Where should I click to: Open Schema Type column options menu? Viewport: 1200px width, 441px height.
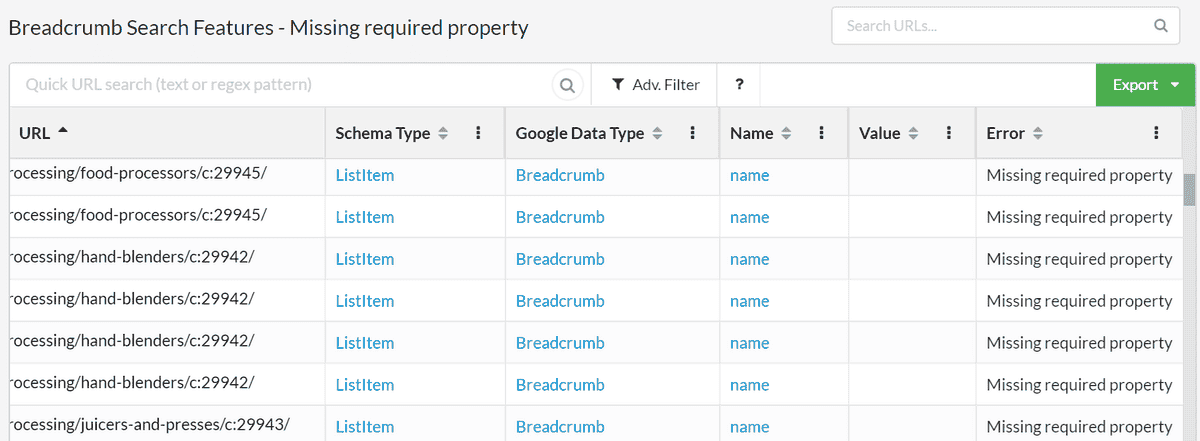[x=478, y=133]
